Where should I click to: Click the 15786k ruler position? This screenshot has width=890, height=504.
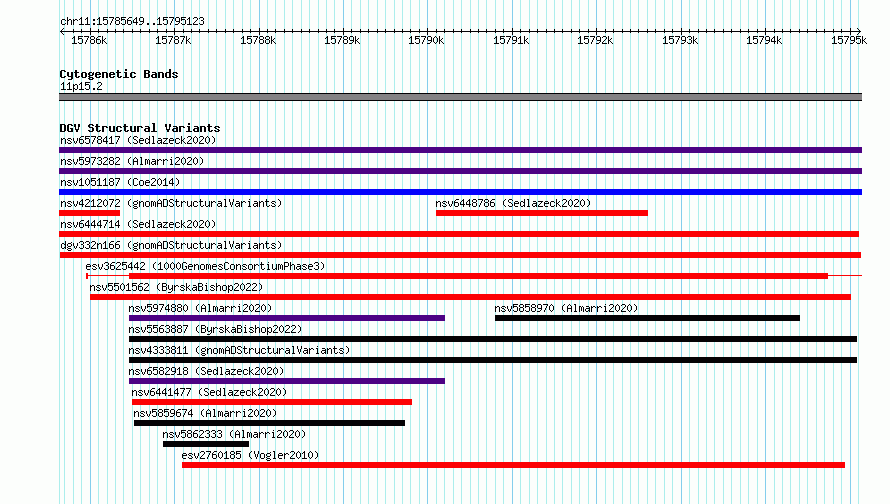(89, 40)
